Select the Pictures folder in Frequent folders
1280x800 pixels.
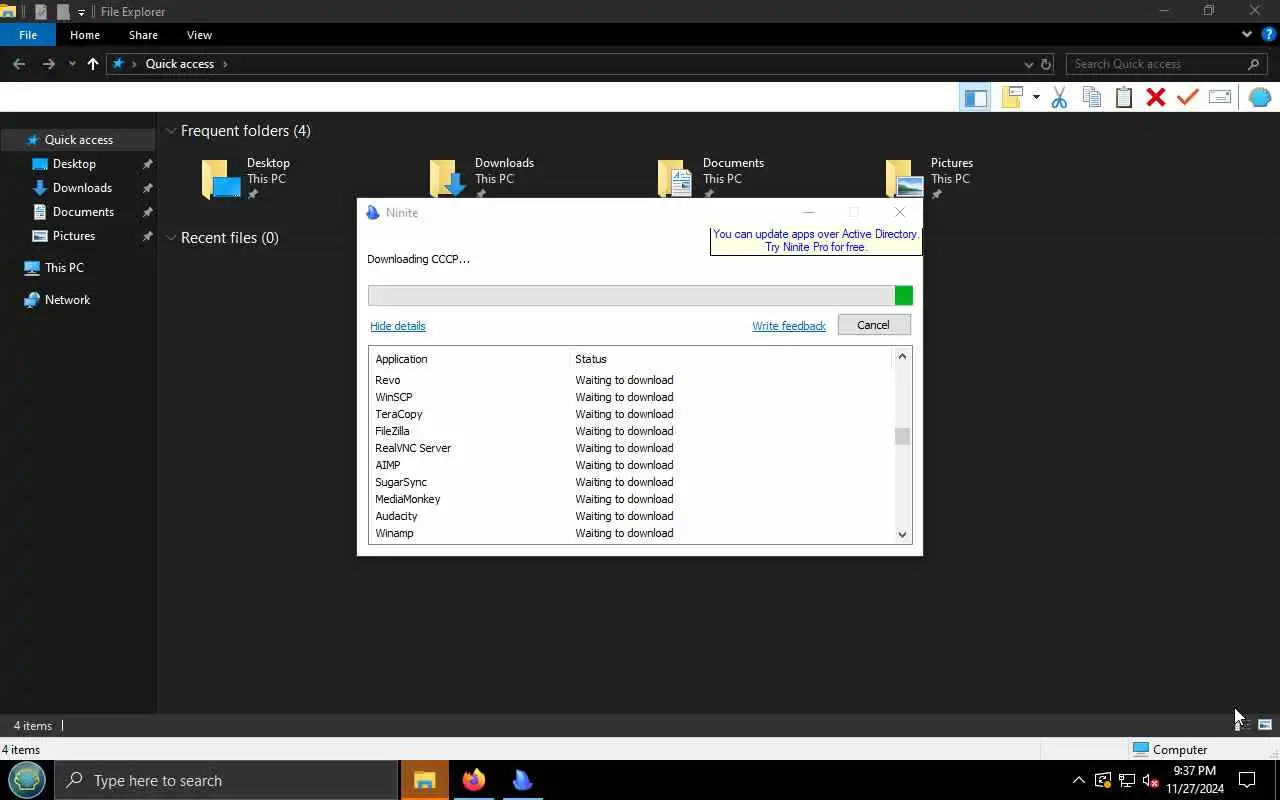click(x=930, y=178)
